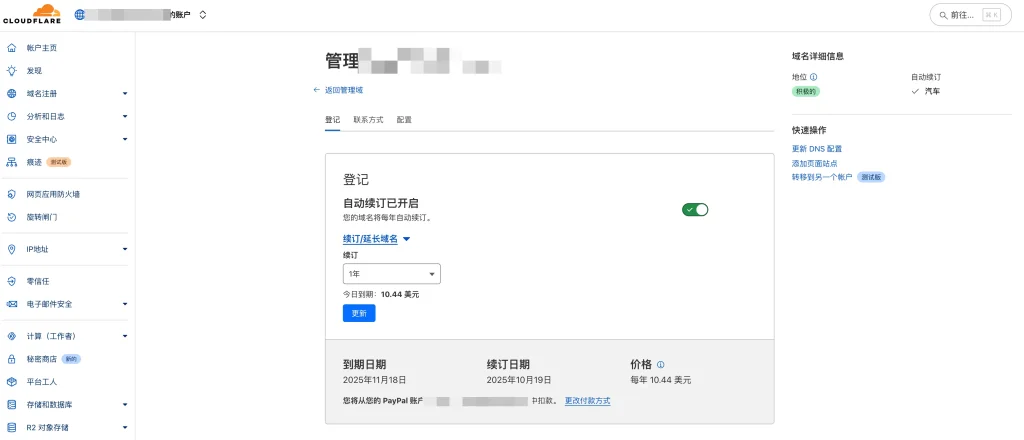Click the 域名注册 globe icon

11,93
